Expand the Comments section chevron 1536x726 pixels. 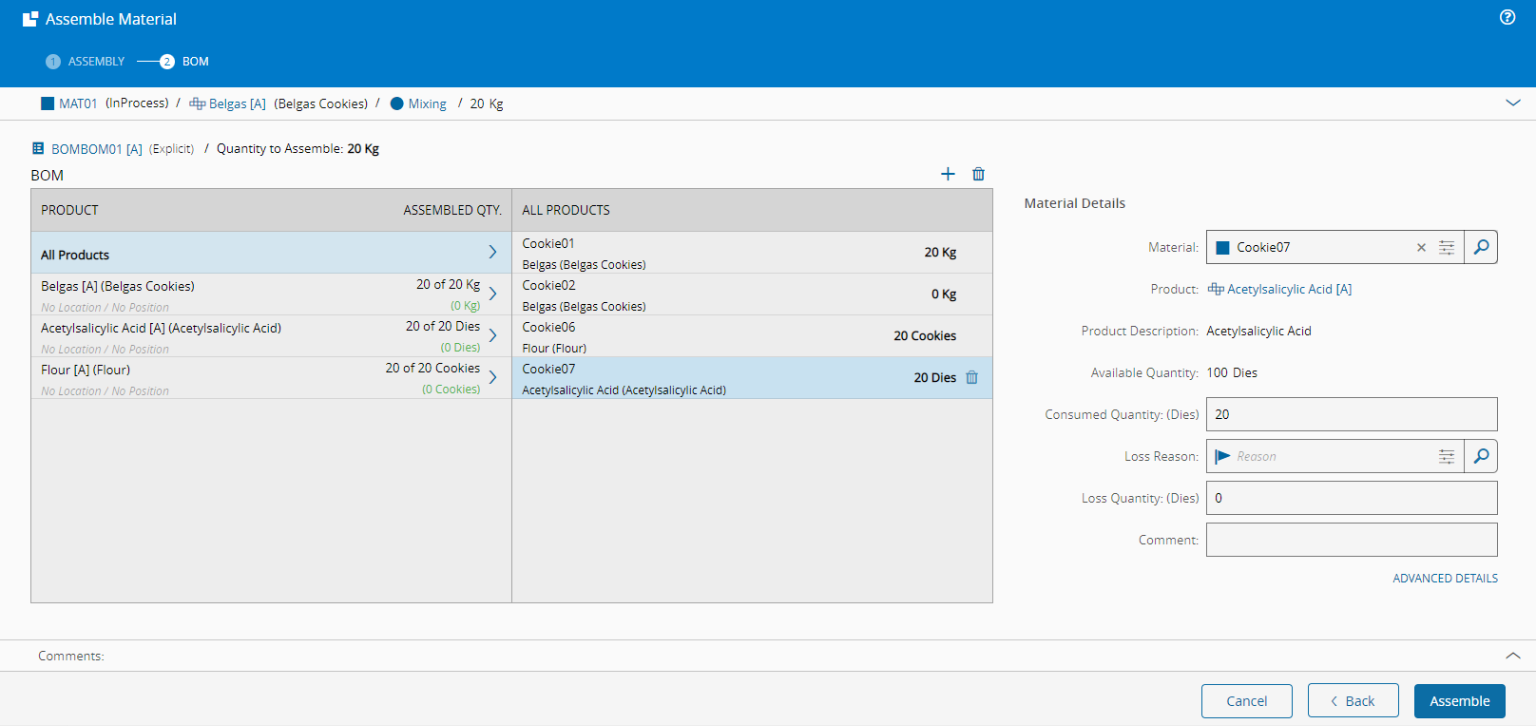(x=1513, y=655)
